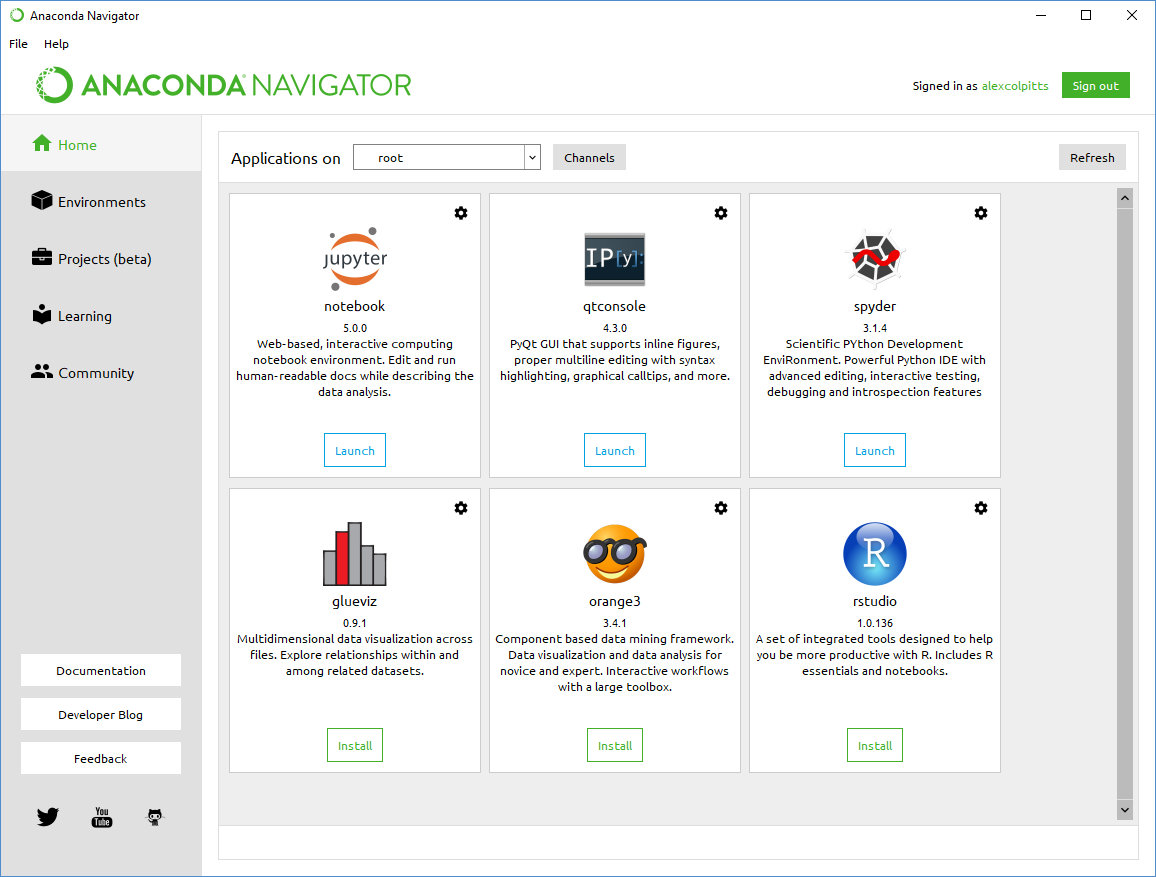This screenshot has width=1156, height=877.
Task: Launch qtconsole
Action: 615,450
